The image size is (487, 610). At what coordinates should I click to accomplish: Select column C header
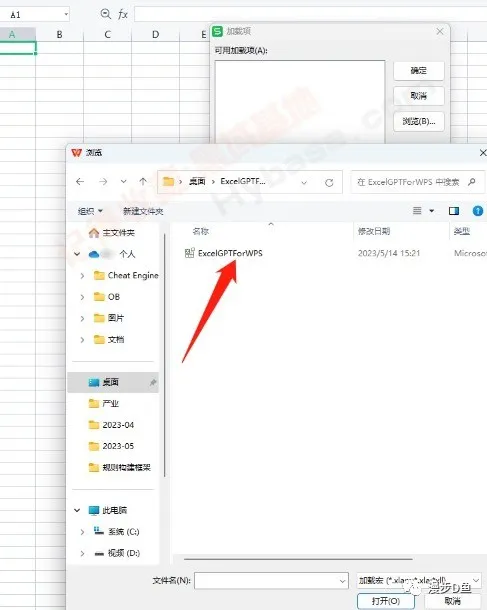(x=107, y=34)
